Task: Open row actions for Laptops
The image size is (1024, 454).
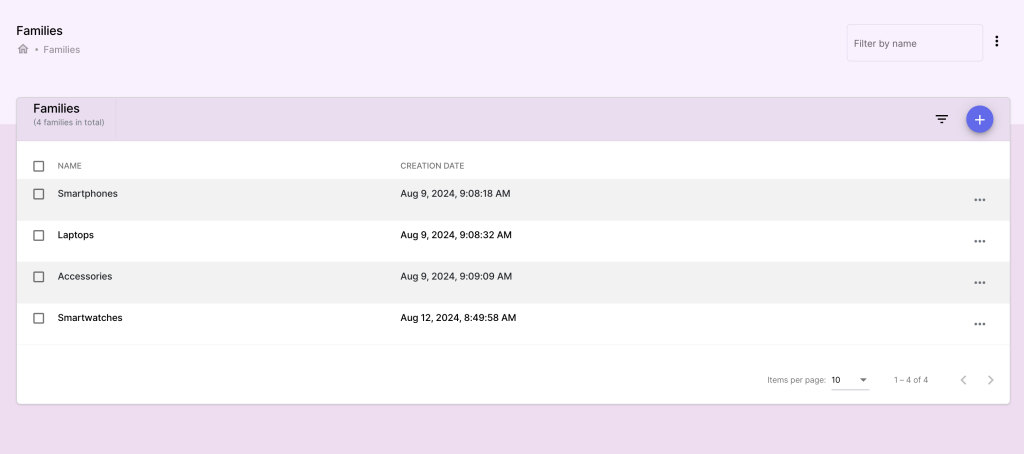Action: (979, 241)
